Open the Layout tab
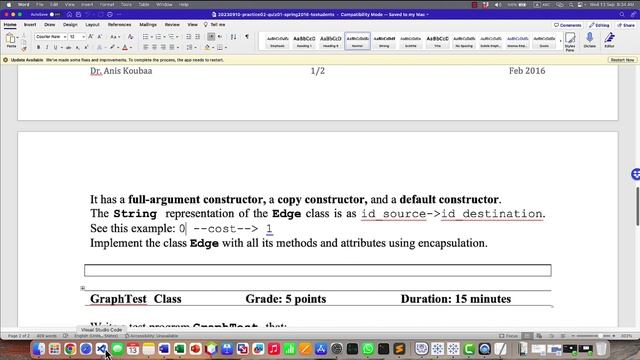Viewport: 640px width, 360px height. (x=92, y=25)
